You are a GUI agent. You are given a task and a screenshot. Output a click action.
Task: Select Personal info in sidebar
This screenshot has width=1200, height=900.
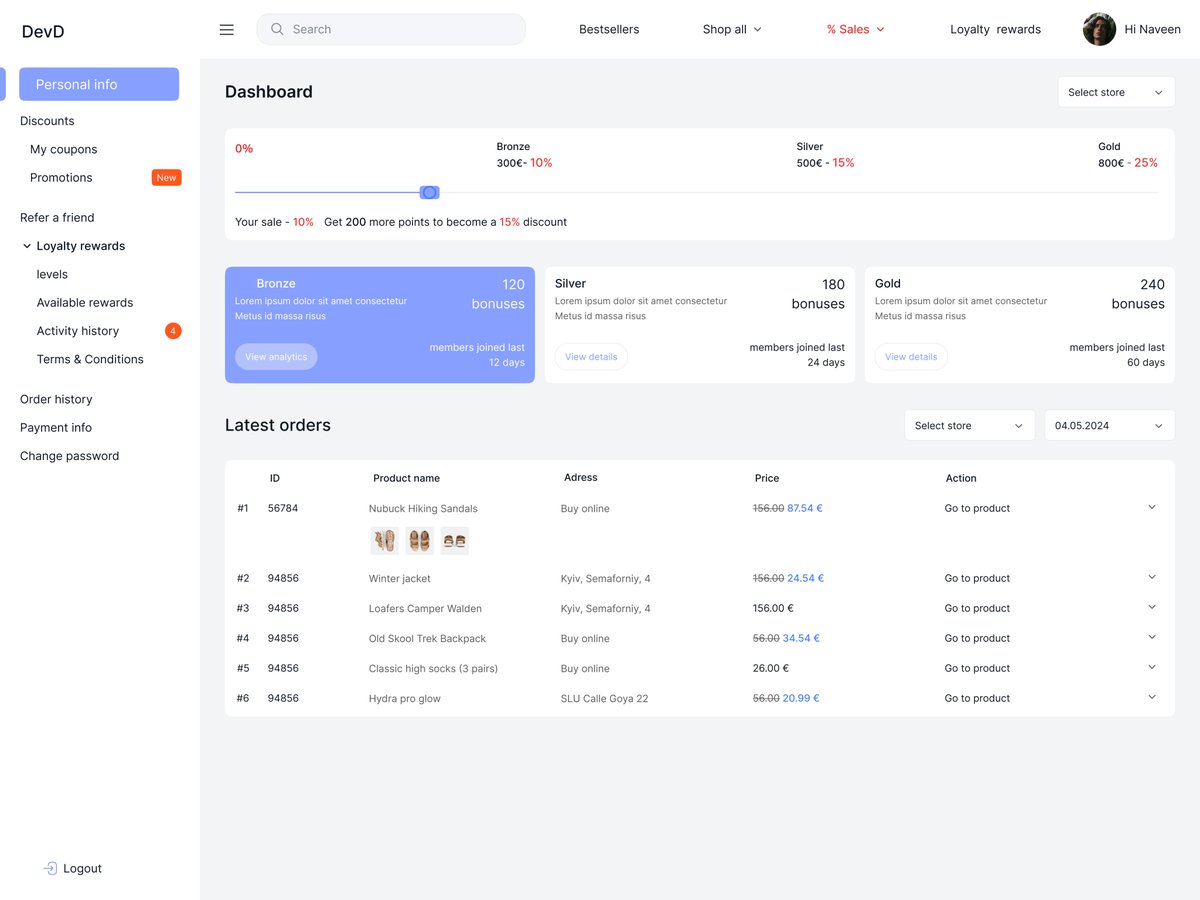(99, 84)
